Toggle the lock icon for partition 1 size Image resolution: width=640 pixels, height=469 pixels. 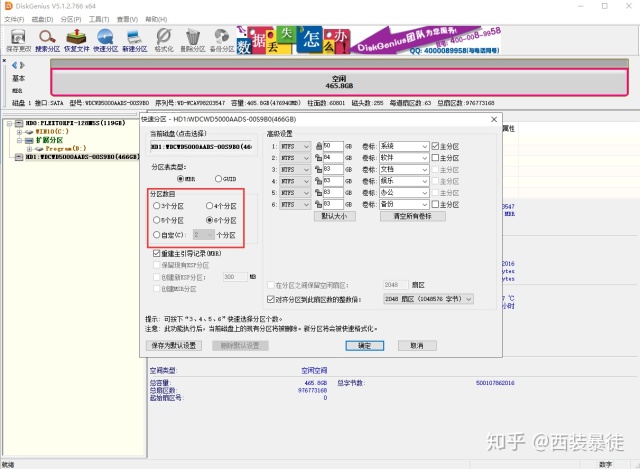pyautogui.click(x=319, y=146)
